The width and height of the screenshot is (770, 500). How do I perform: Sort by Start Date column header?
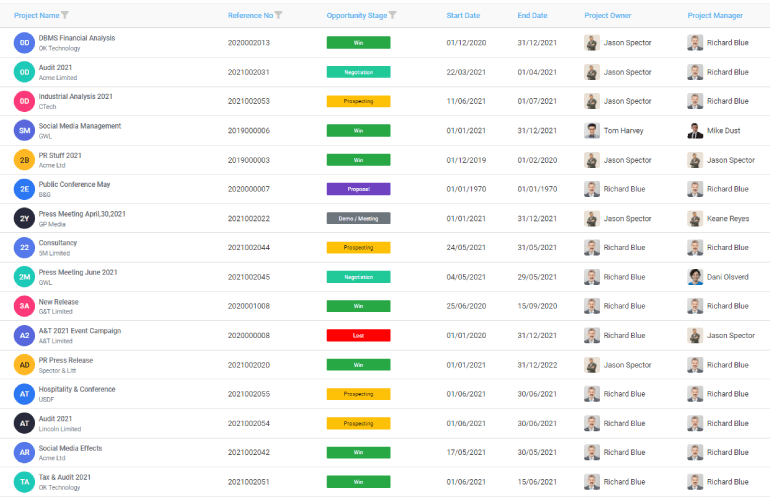coord(463,15)
